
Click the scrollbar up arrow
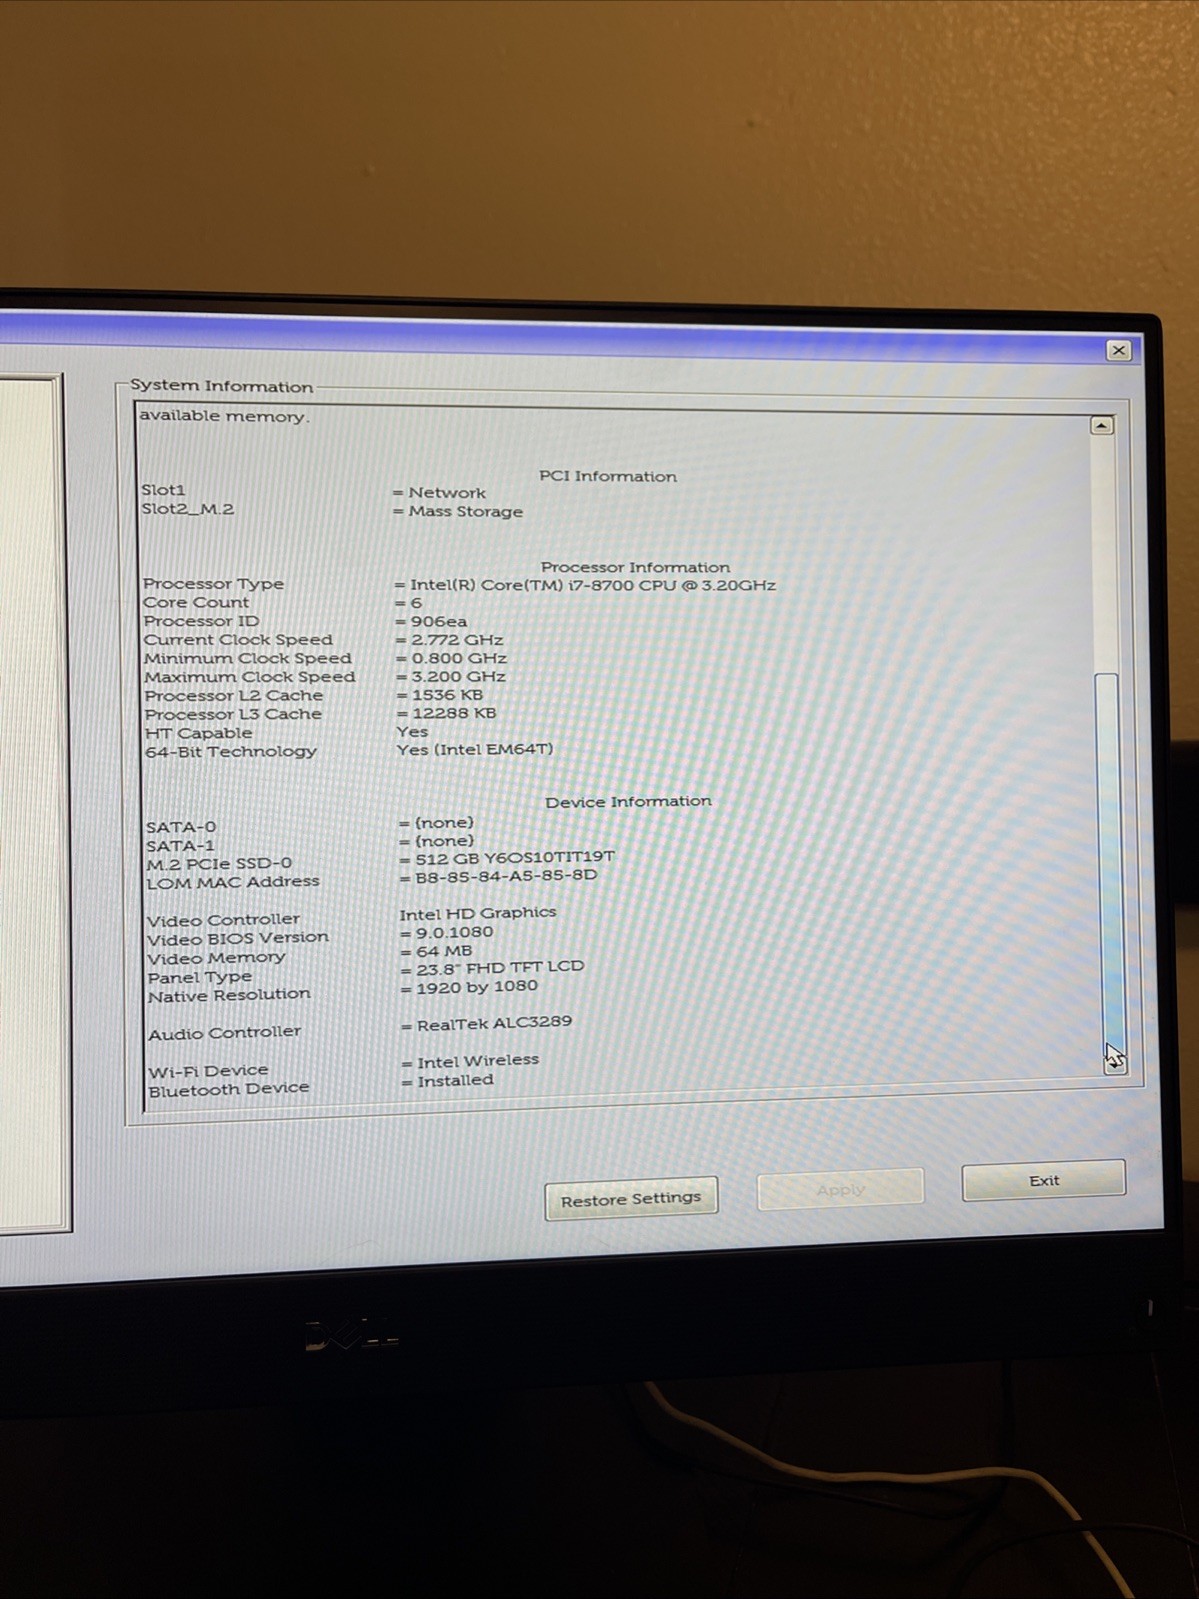tap(1101, 425)
